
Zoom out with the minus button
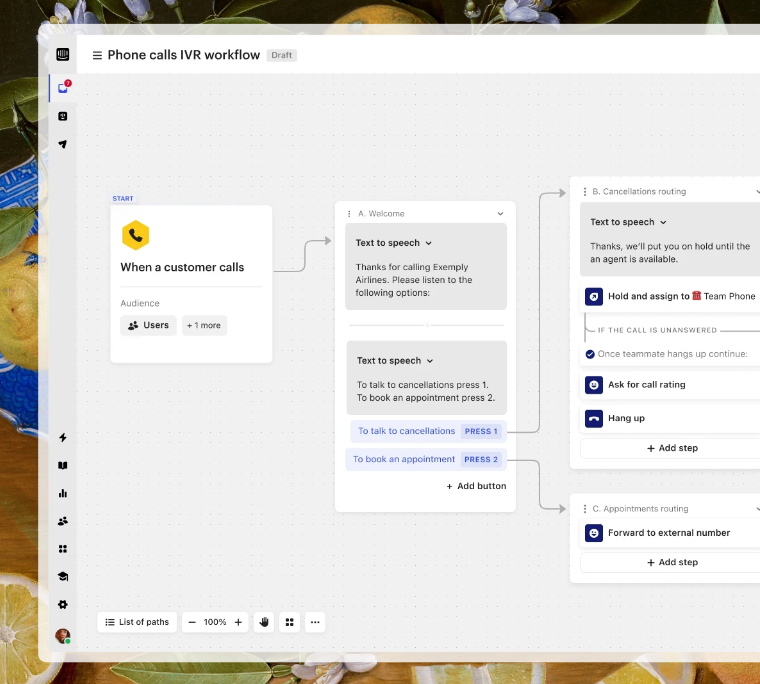pyautogui.click(x=191, y=622)
